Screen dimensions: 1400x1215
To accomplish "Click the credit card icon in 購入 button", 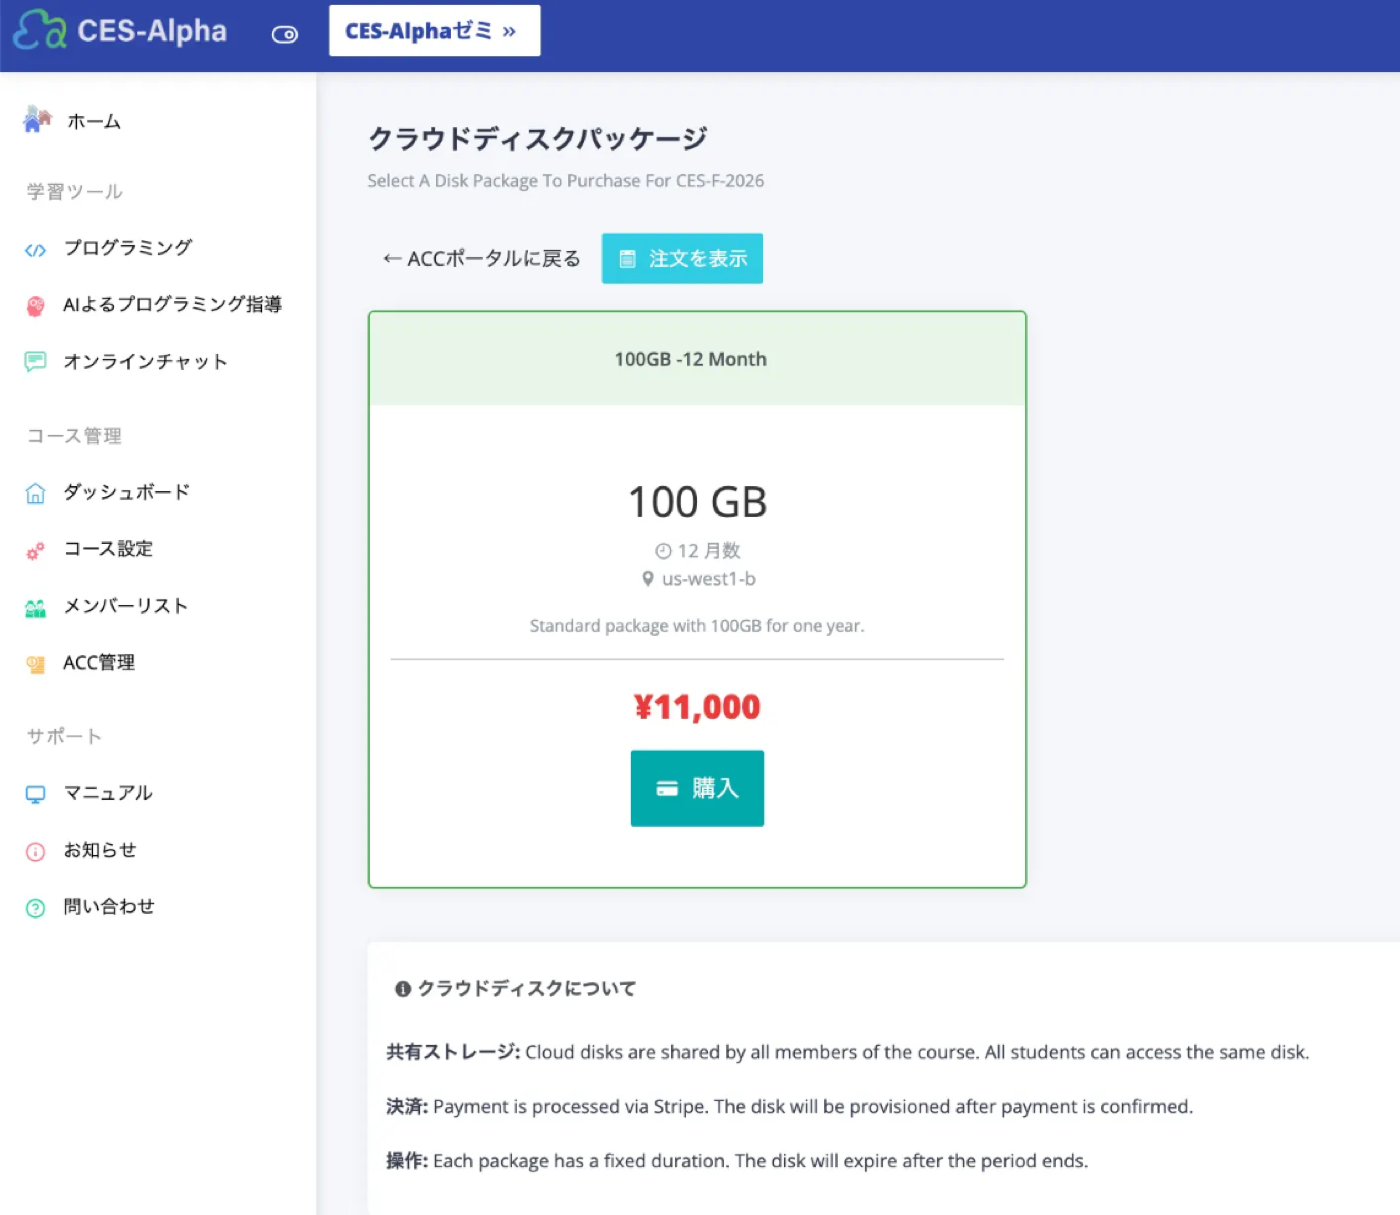I will [x=667, y=789].
